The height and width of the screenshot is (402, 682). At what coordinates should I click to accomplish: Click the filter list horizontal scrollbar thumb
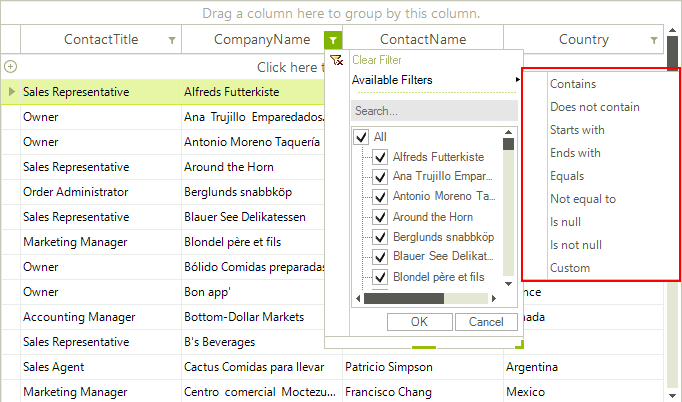pyautogui.click(x=404, y=298)
